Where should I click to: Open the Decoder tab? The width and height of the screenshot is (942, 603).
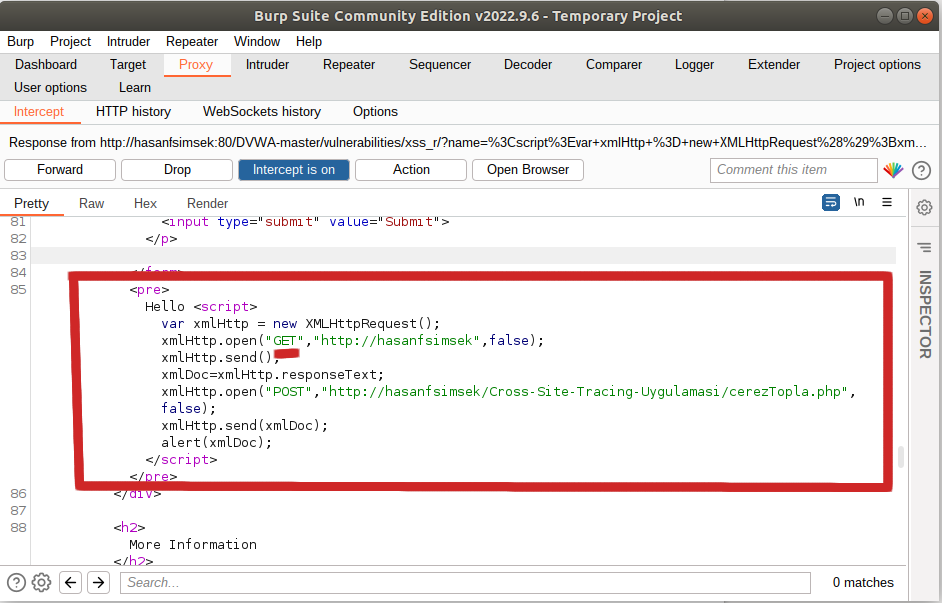pyautogui.click(x=528, y=64)
